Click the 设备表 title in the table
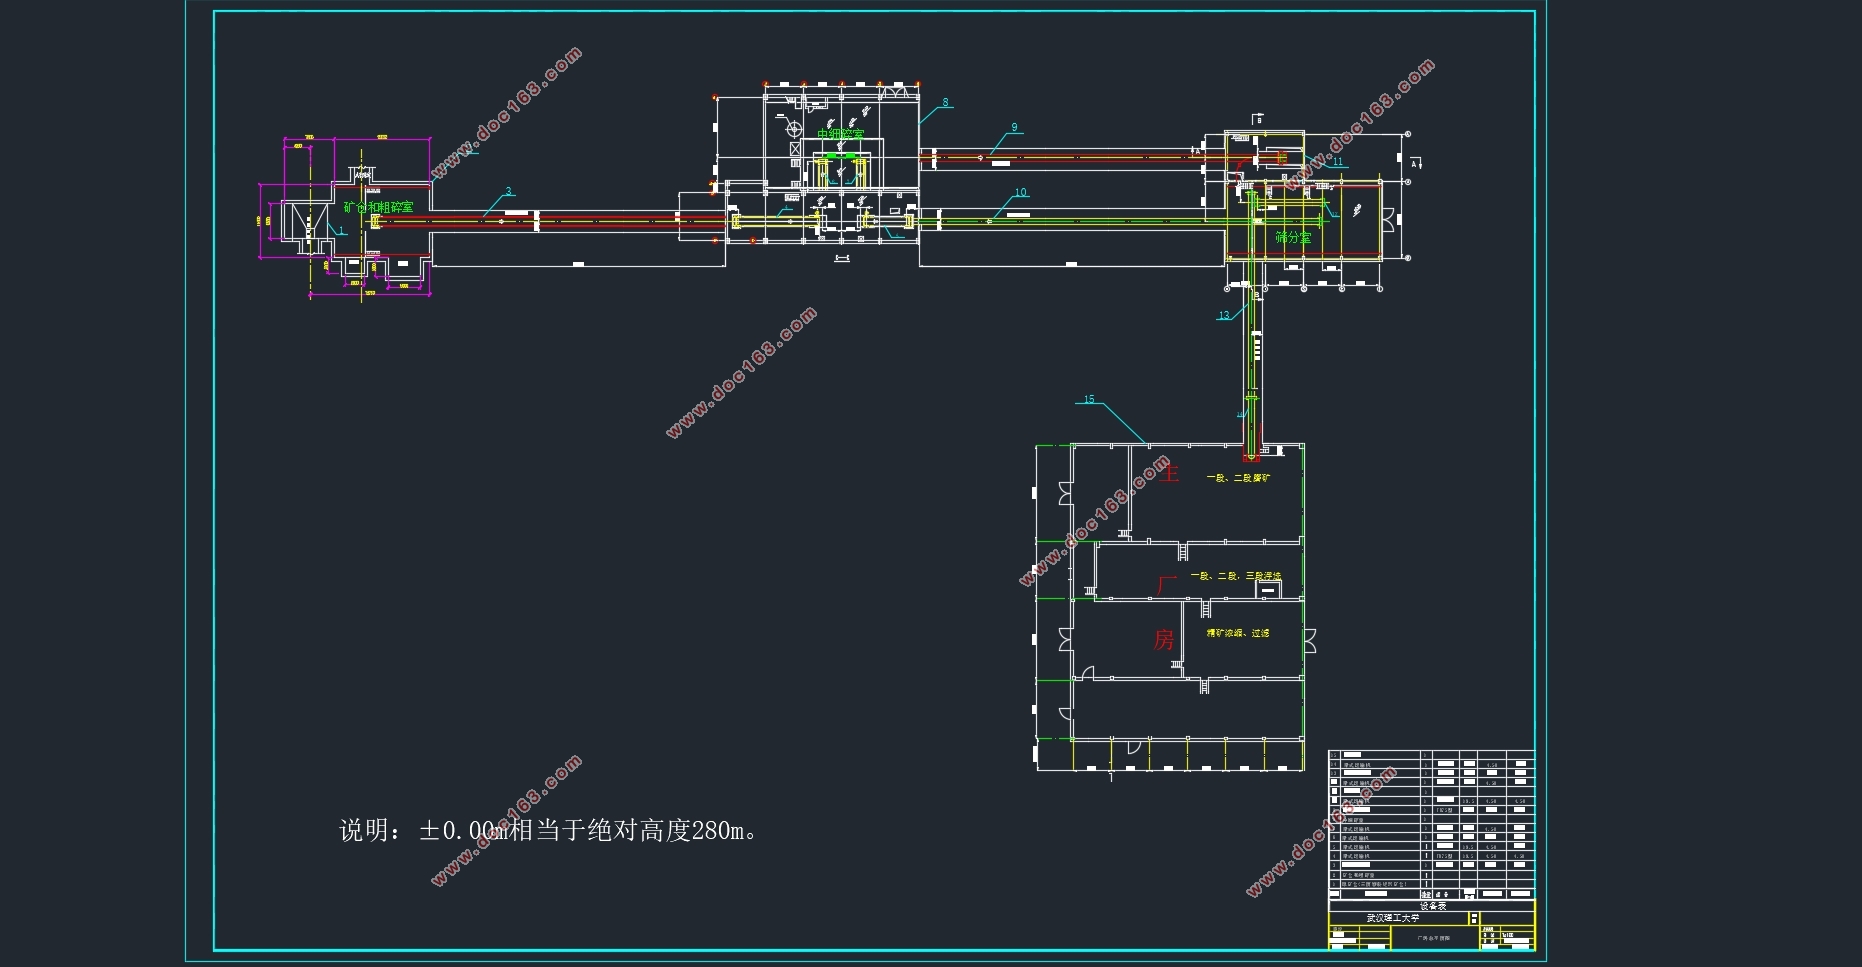This screenshot has width=1862, height=967. (x=1433, y=906)
